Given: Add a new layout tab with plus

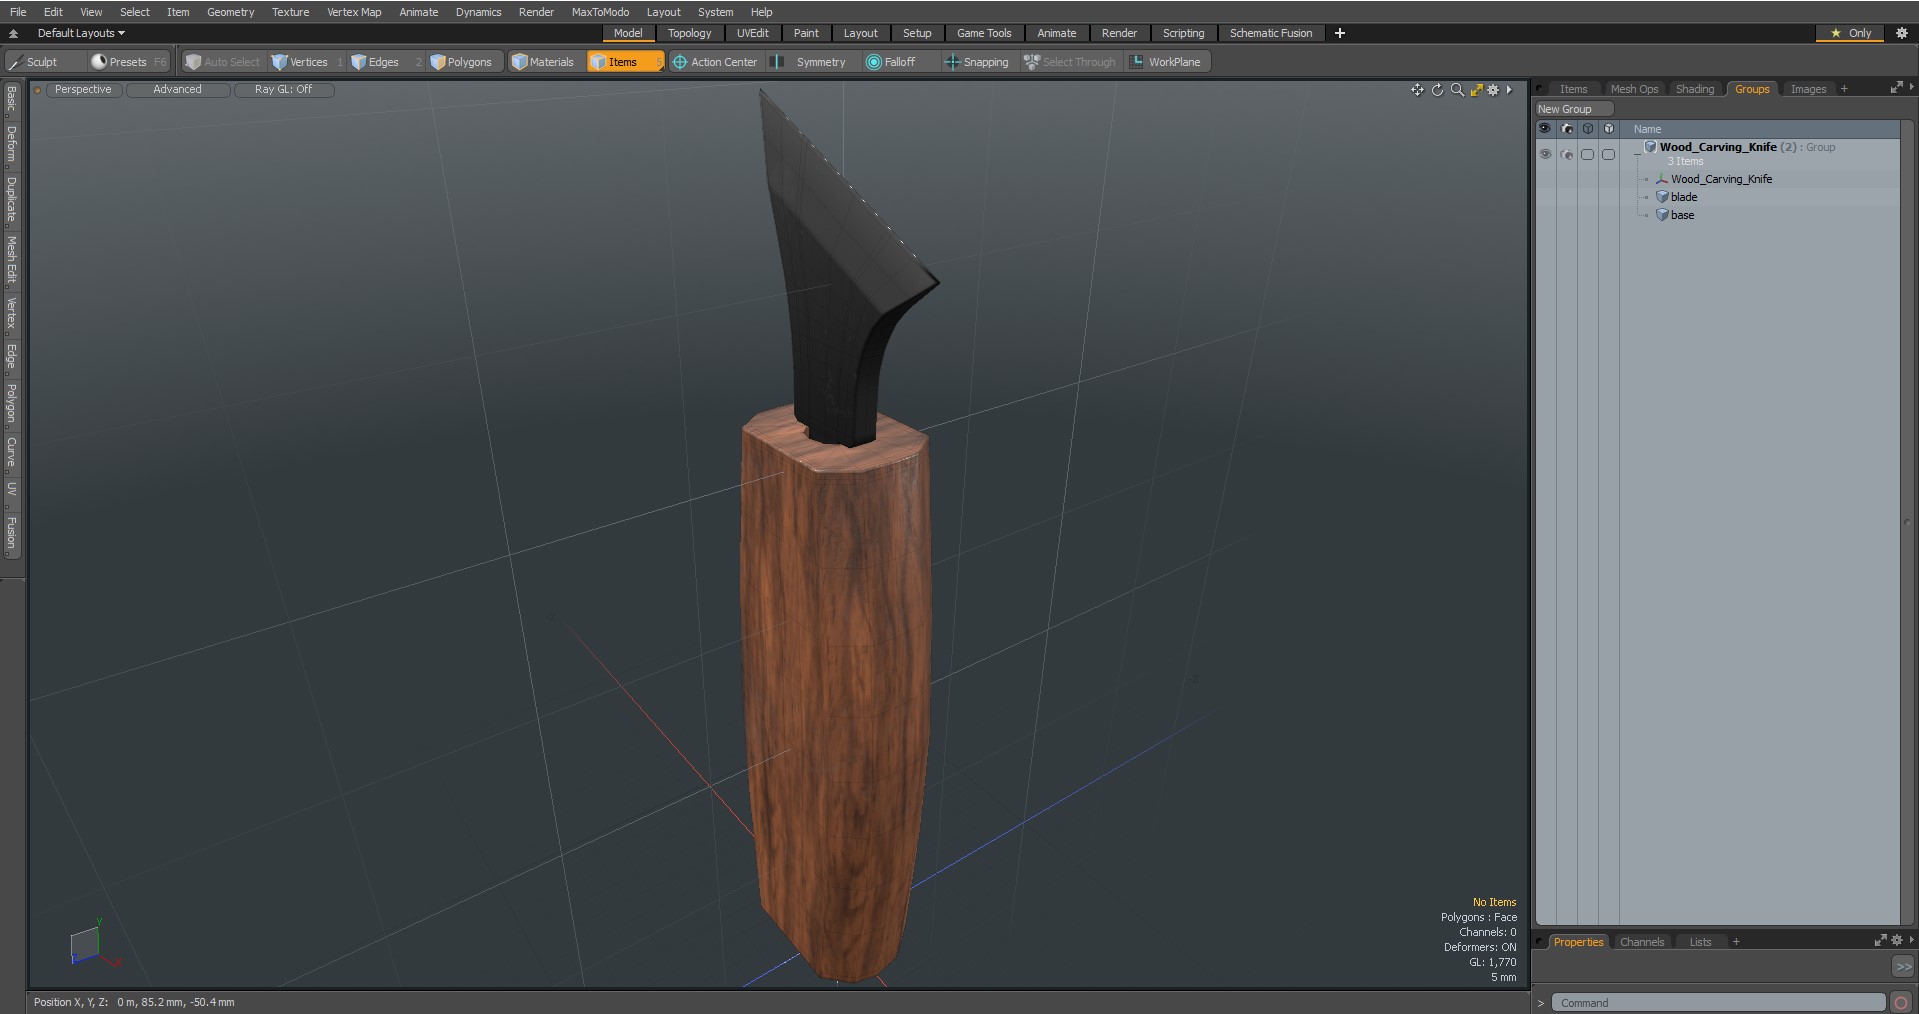Looking at the screenshot, I should point(1339,33).
